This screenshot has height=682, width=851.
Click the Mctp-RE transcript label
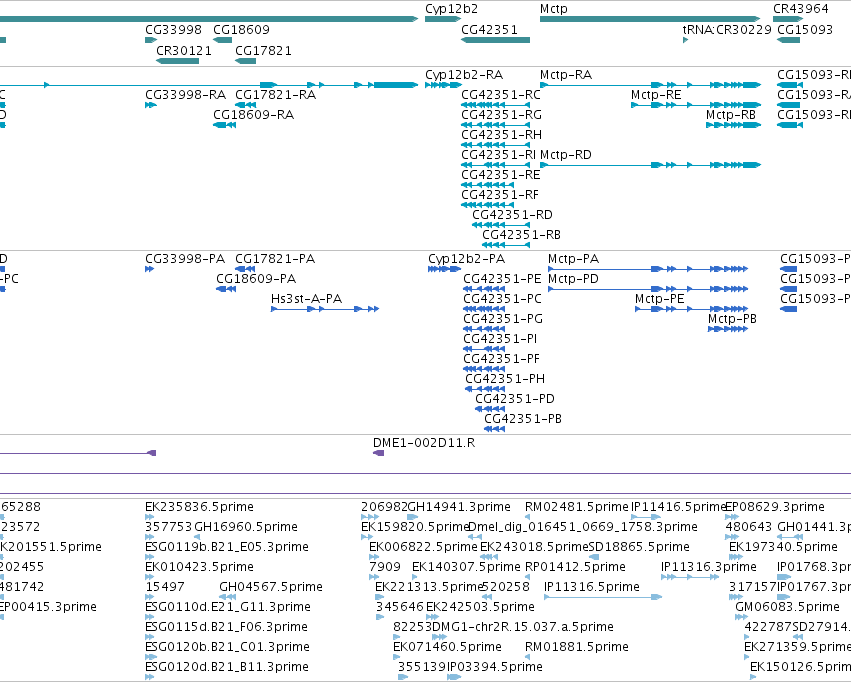click(x=656, y=95)
